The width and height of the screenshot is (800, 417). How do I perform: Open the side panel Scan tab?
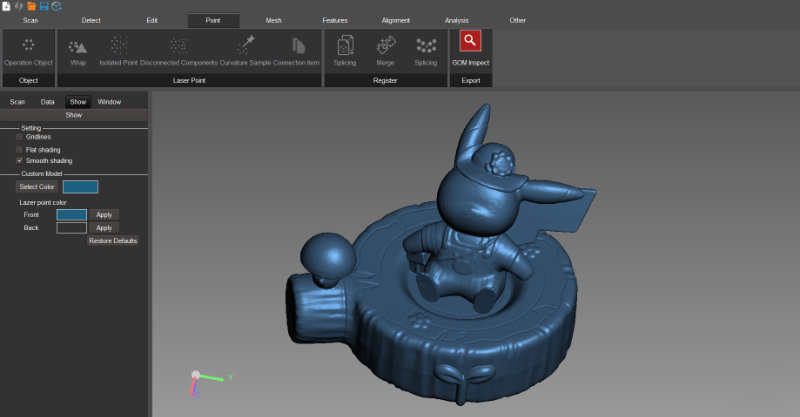17,102
